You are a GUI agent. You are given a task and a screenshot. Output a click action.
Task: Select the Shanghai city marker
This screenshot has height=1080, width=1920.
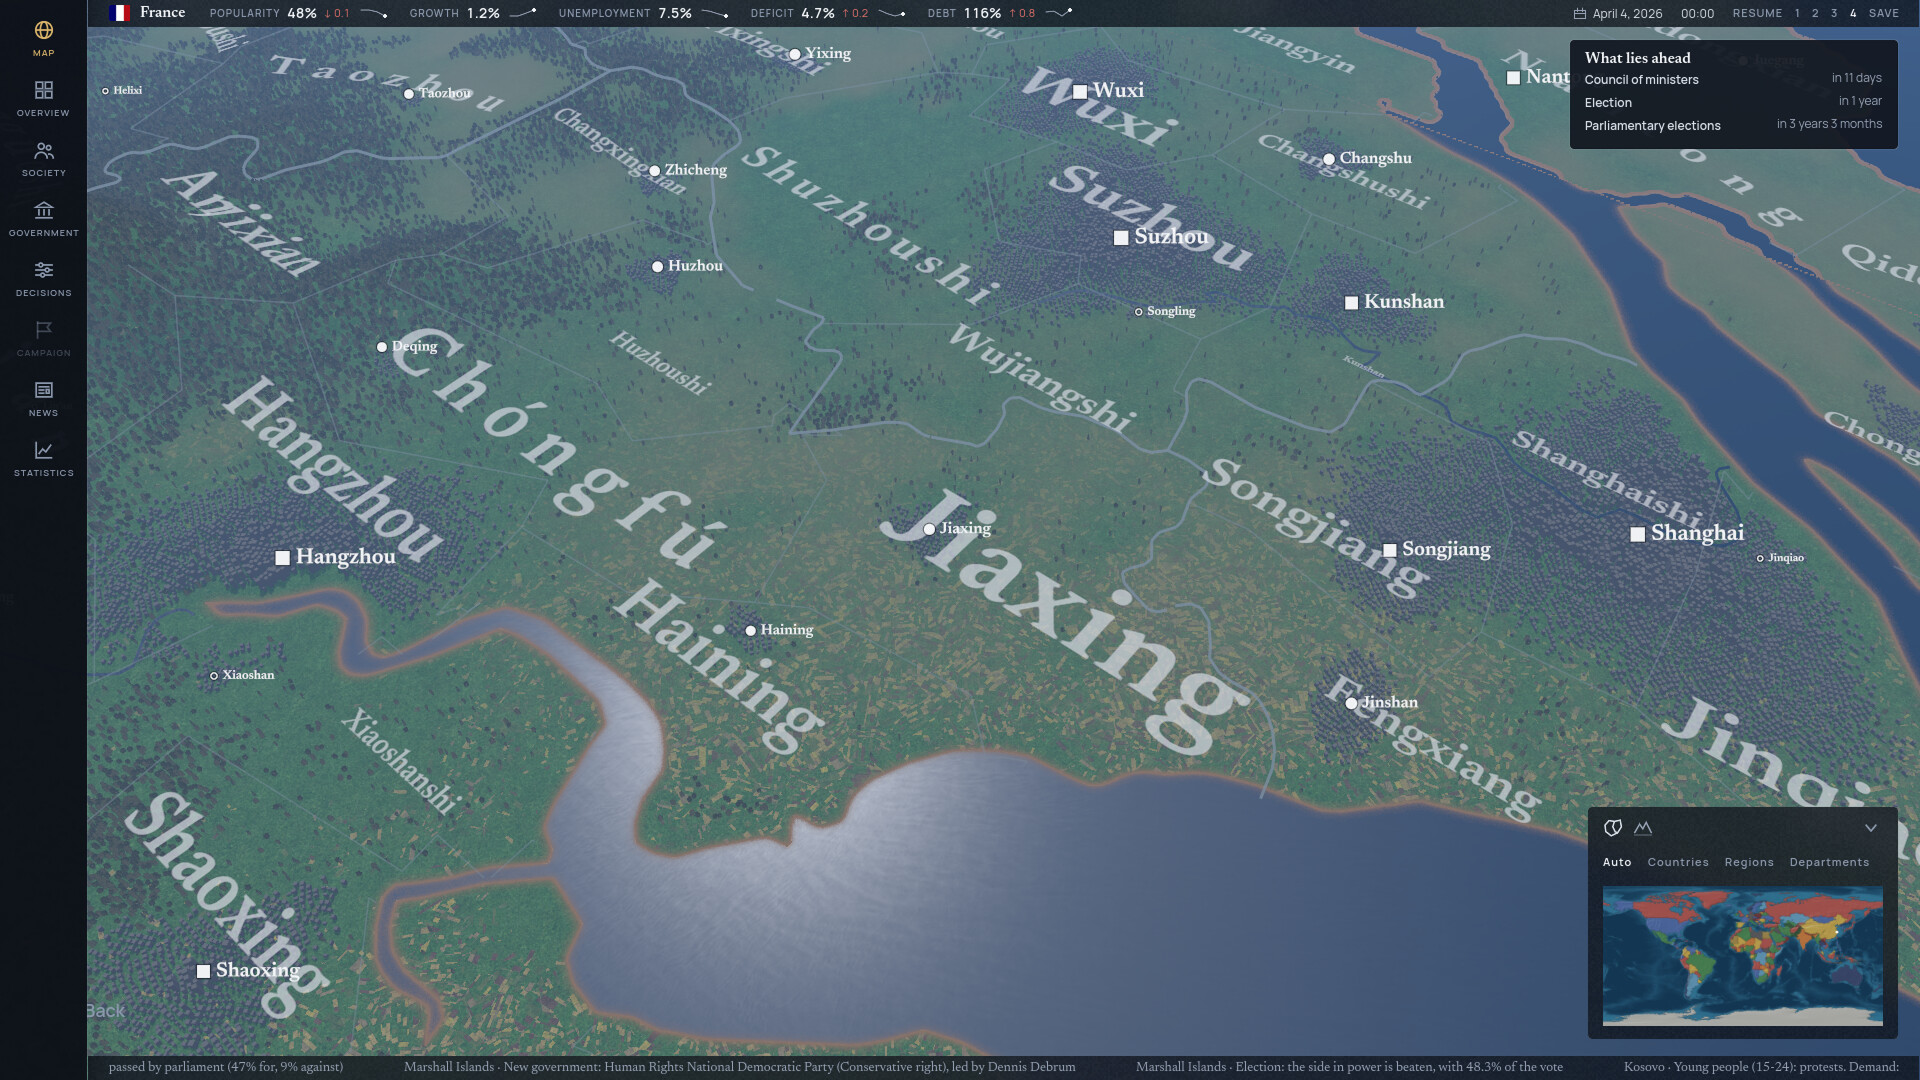click(x=1637, y=535)
